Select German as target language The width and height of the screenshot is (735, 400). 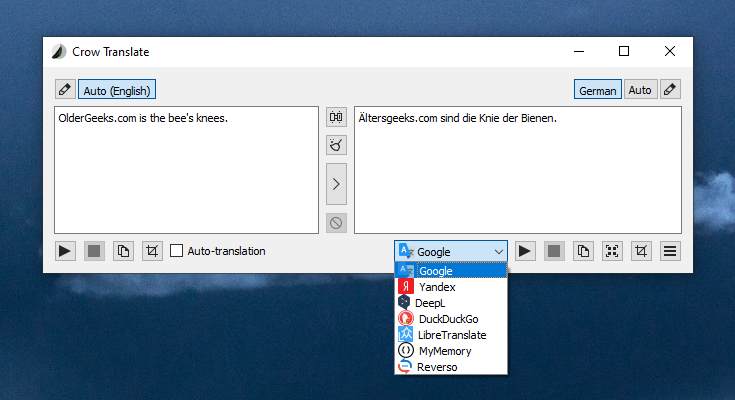pyautogui.click(x=598, y=90)
